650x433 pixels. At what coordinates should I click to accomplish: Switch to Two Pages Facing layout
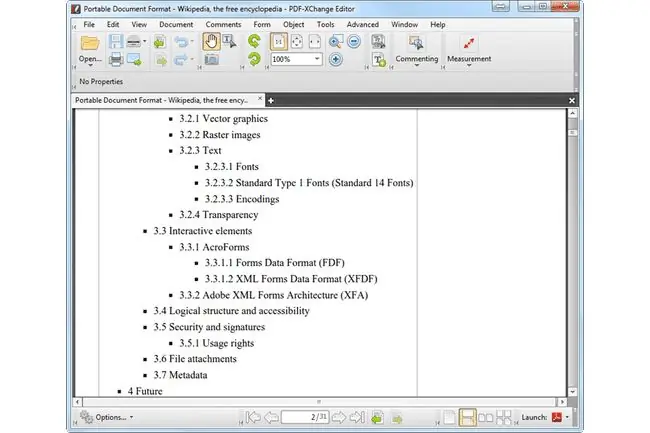click(x=485, y=417)
